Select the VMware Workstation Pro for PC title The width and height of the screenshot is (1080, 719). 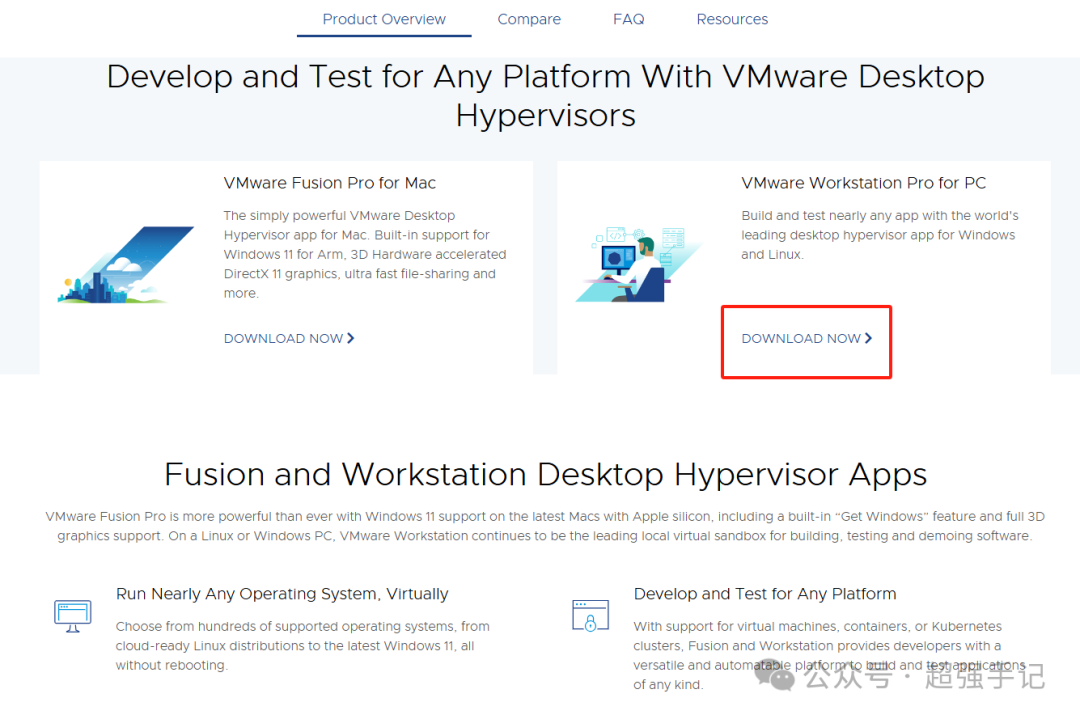pyautogui.click(x=863, y=183)
